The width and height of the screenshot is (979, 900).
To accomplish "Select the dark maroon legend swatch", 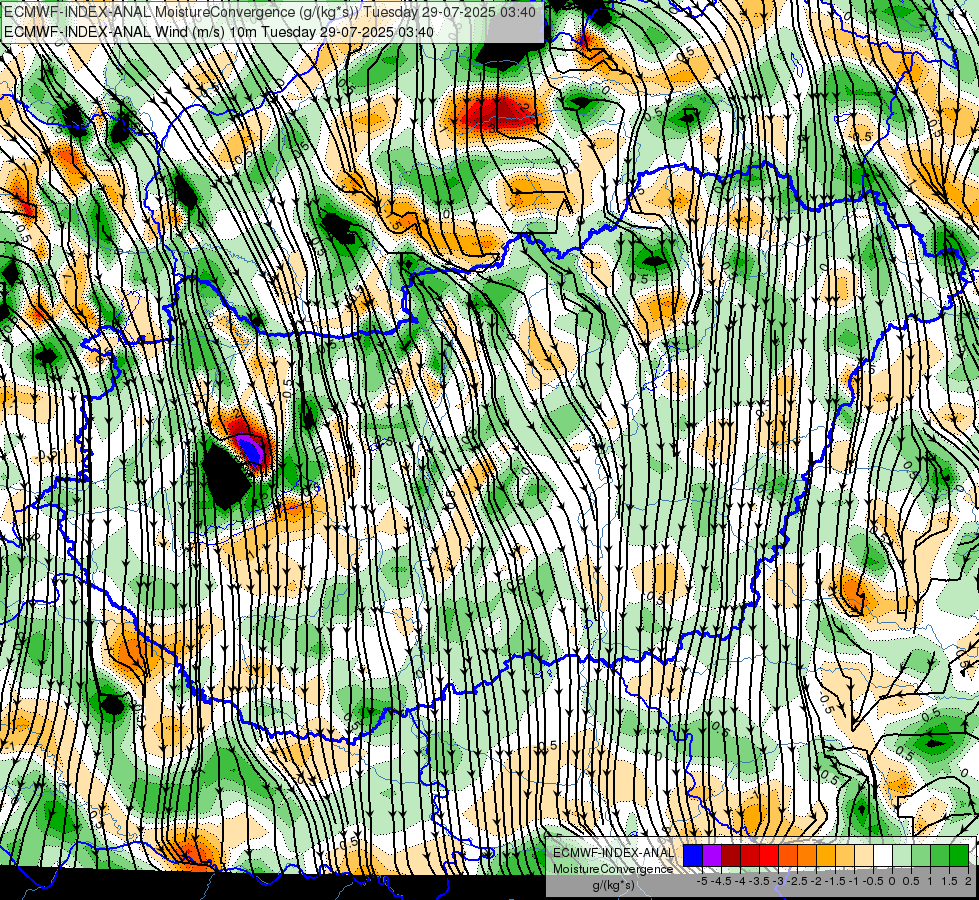I will [731, 855].
